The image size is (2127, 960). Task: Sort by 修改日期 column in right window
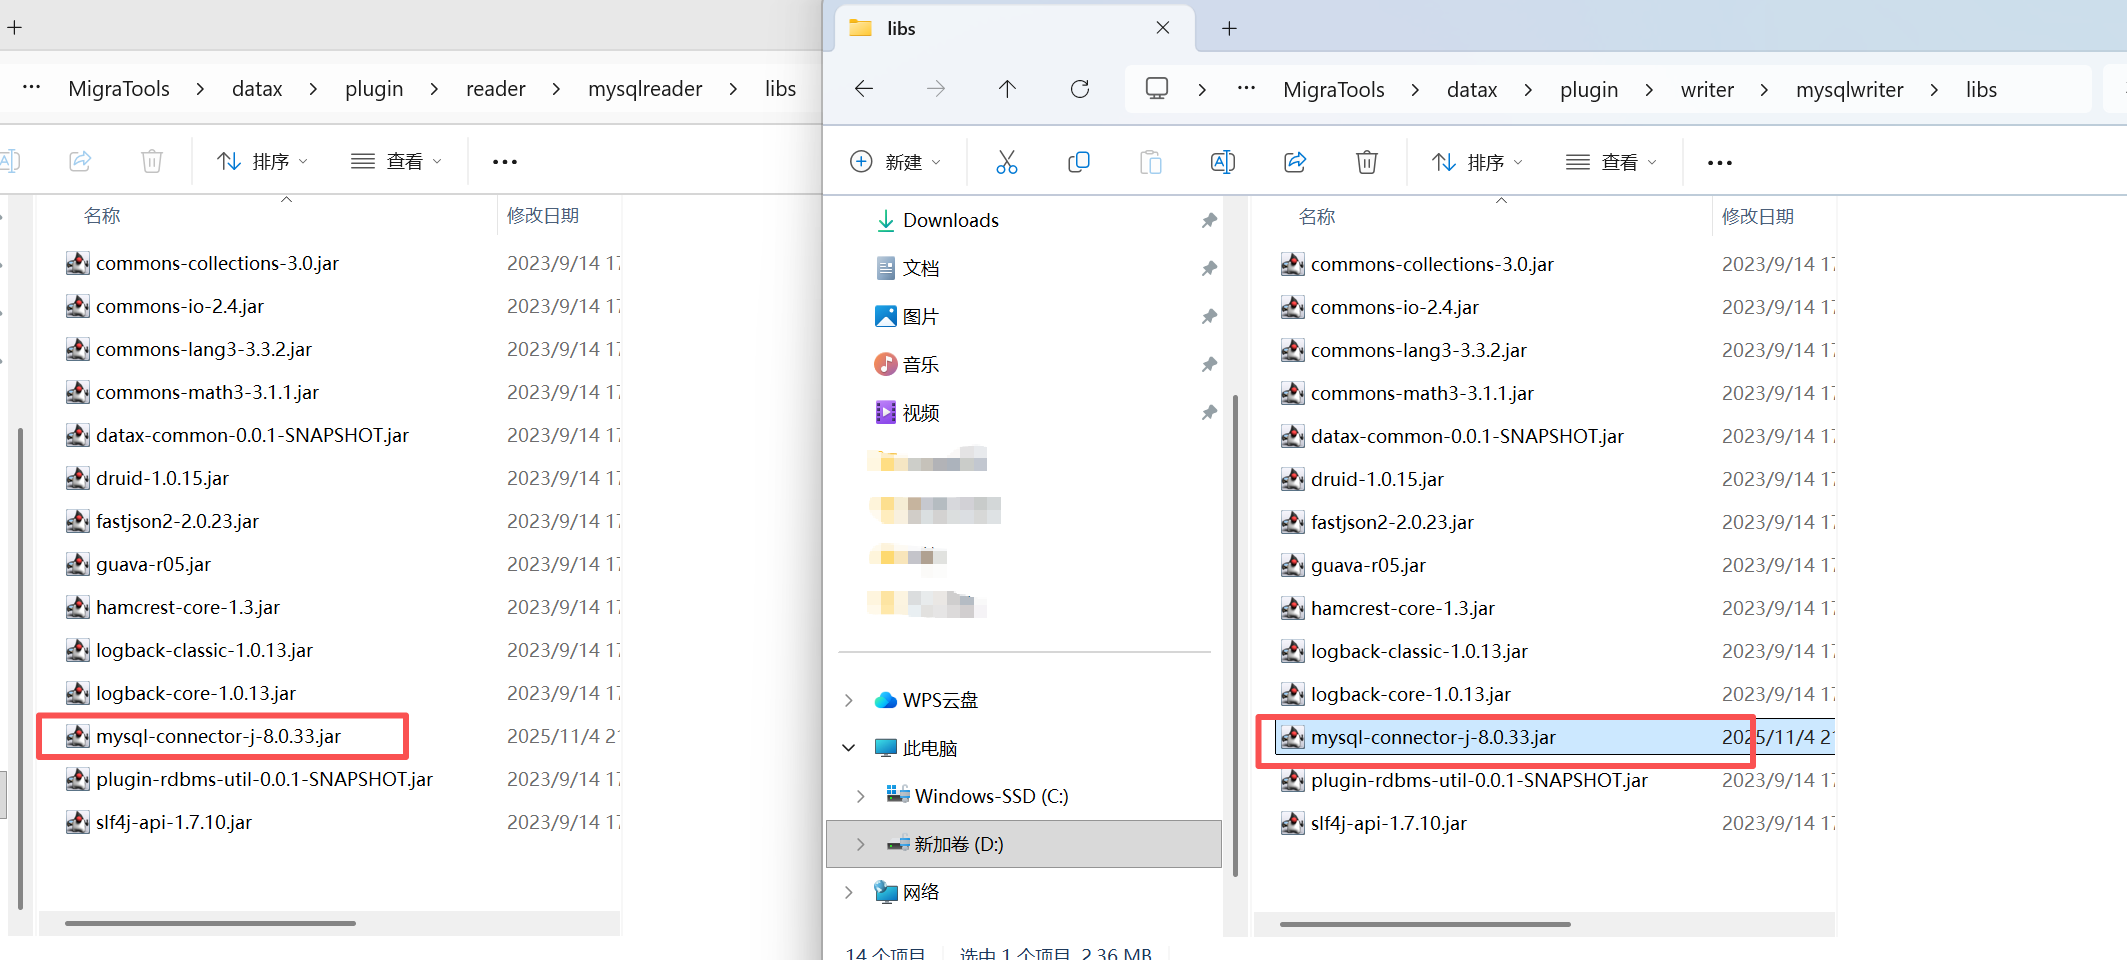click(x=1757, y=217)
